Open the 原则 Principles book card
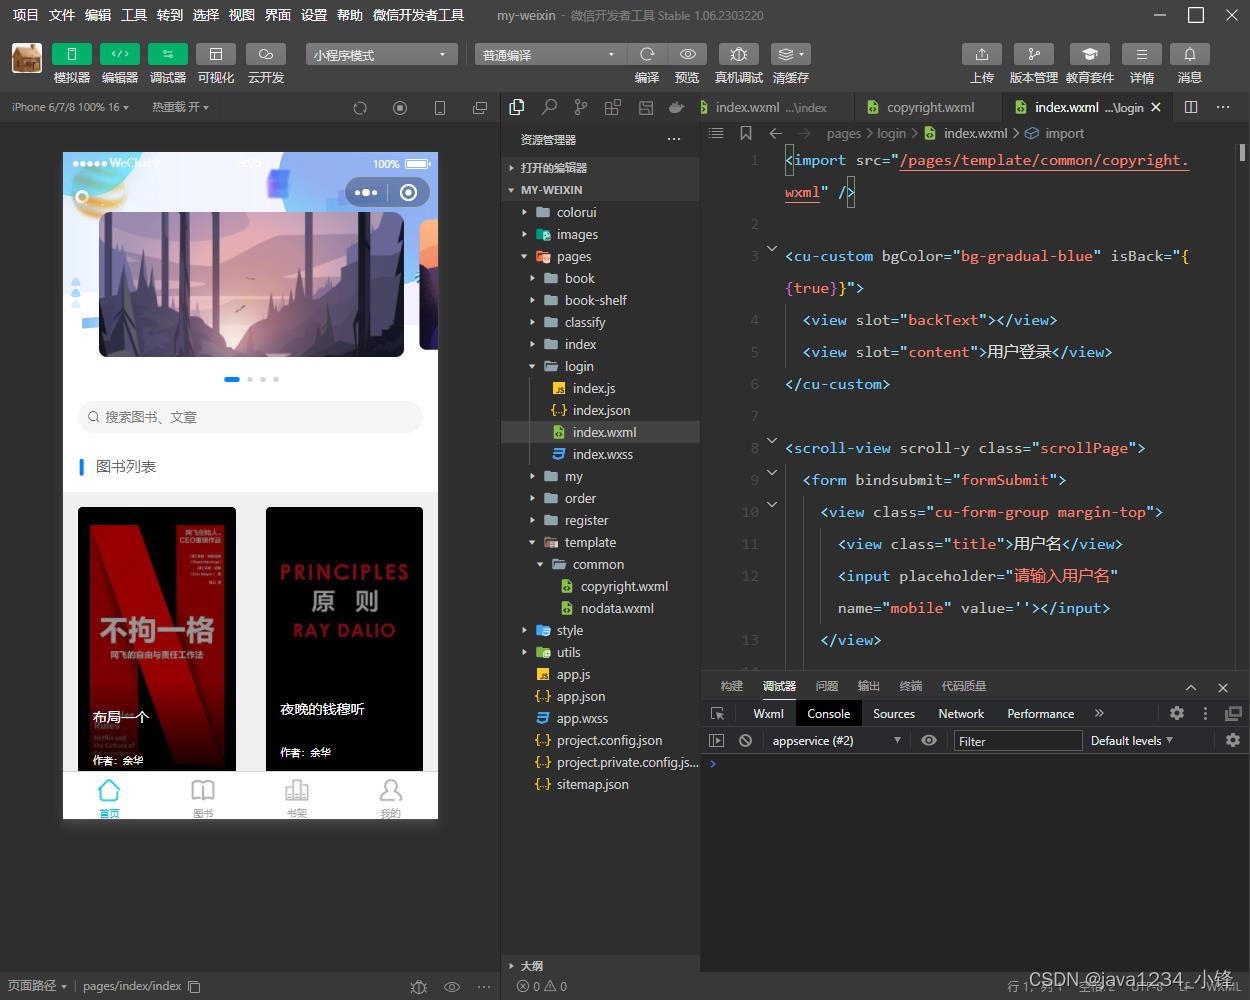Image resolution: width=1250 pixels, height=1000 pixels. (x=344, y=638)
